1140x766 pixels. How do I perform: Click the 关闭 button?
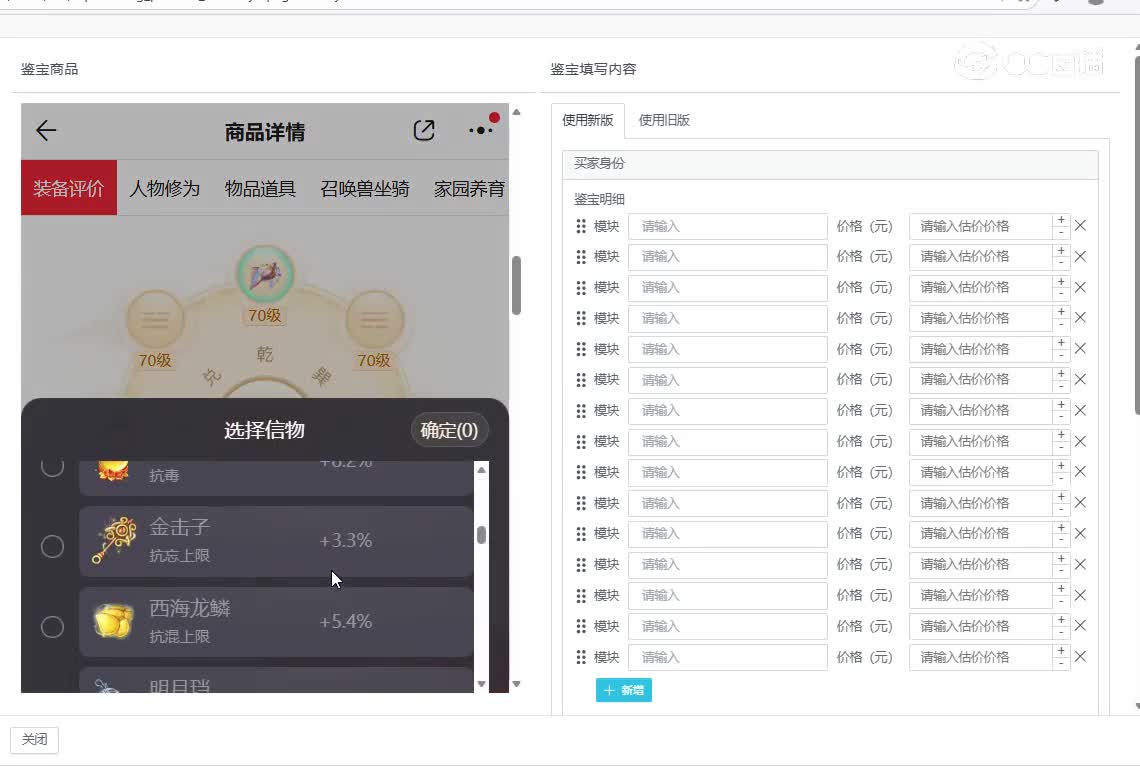pyautogui.click(x=34, y=740)
